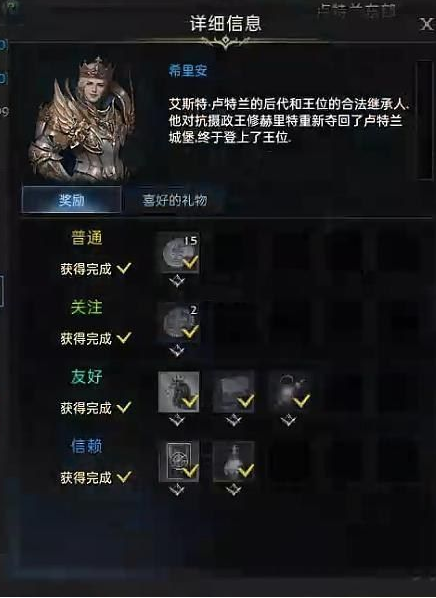Image resolution: width=436 pixels, height=598 pixels.
Task: Click the 希里安 name link
Action: pos(188,71)
